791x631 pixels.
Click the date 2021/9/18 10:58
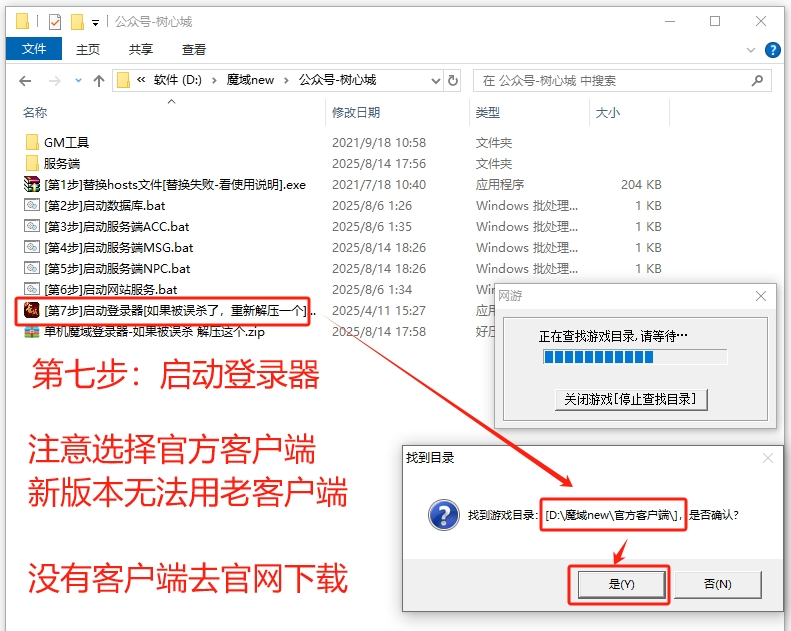coord(379,143)
